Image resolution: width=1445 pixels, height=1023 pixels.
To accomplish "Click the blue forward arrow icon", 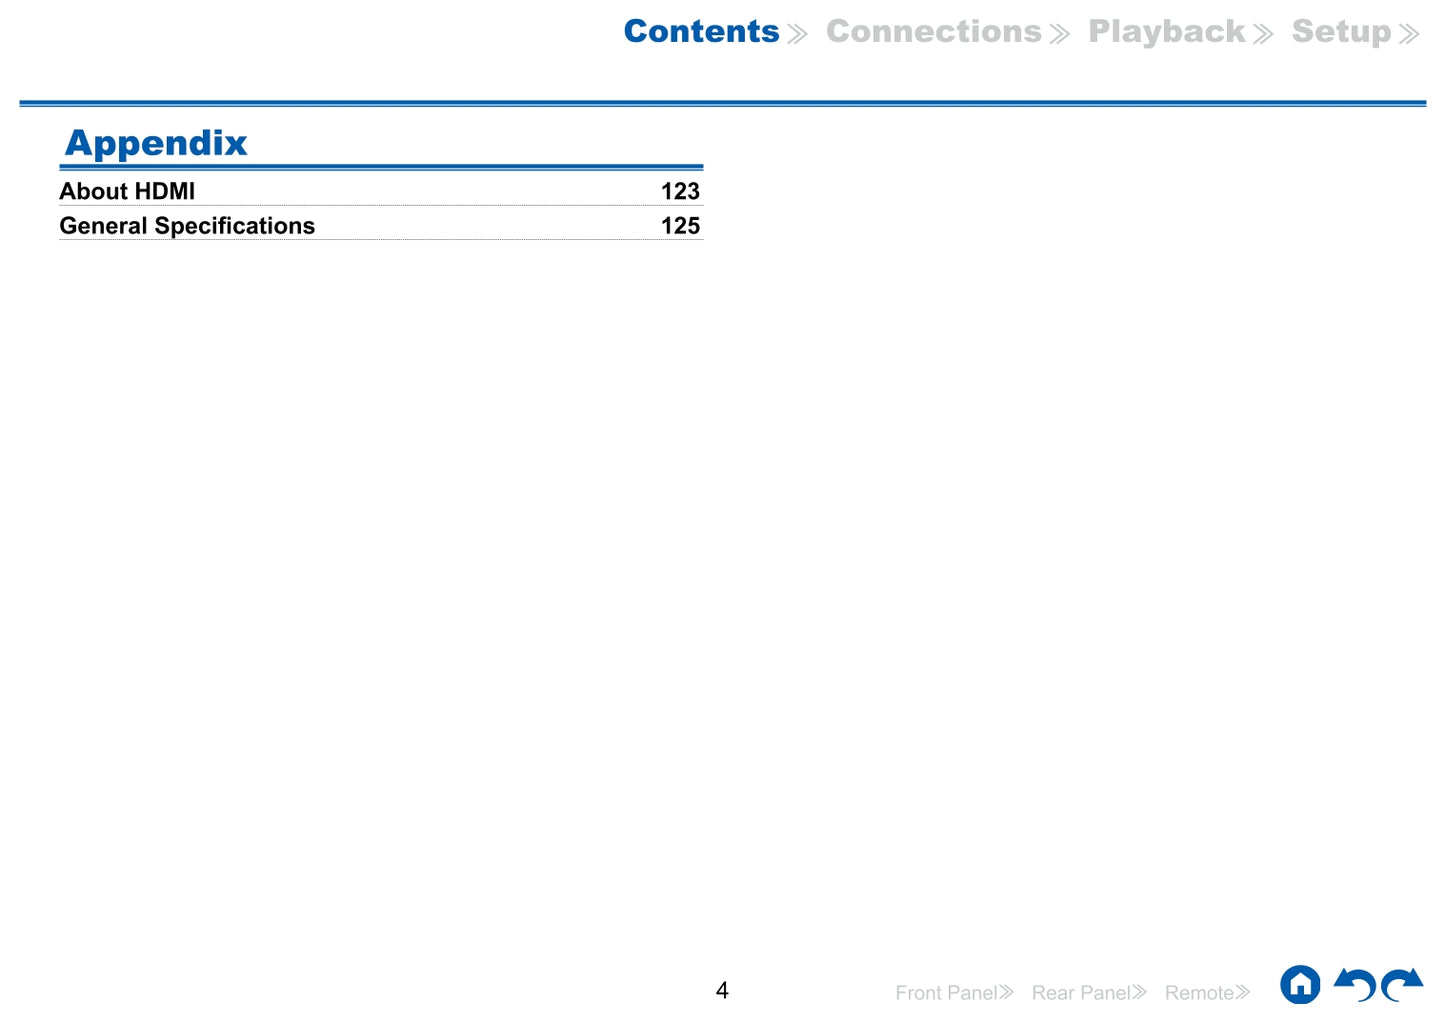I will click(1402, 985).
